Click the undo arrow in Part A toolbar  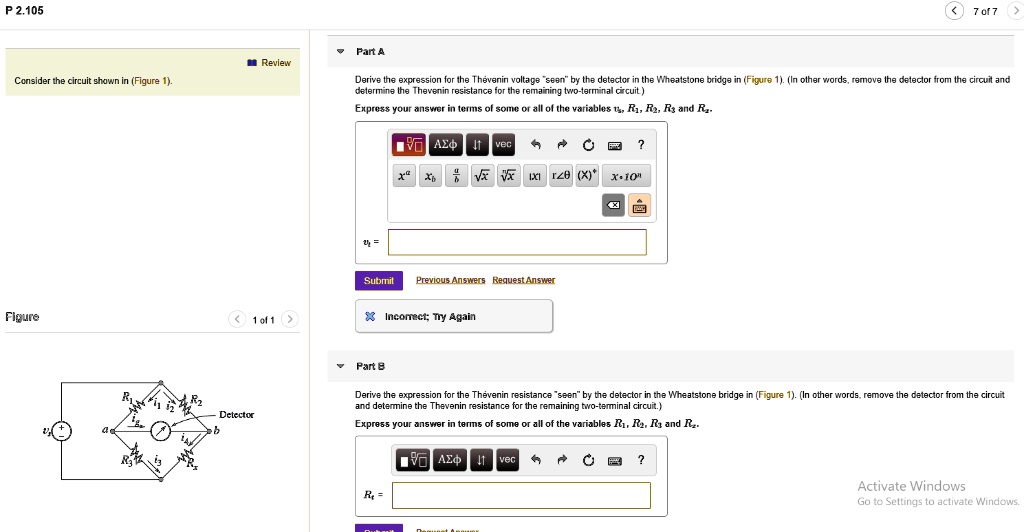(x=535, y=145)
